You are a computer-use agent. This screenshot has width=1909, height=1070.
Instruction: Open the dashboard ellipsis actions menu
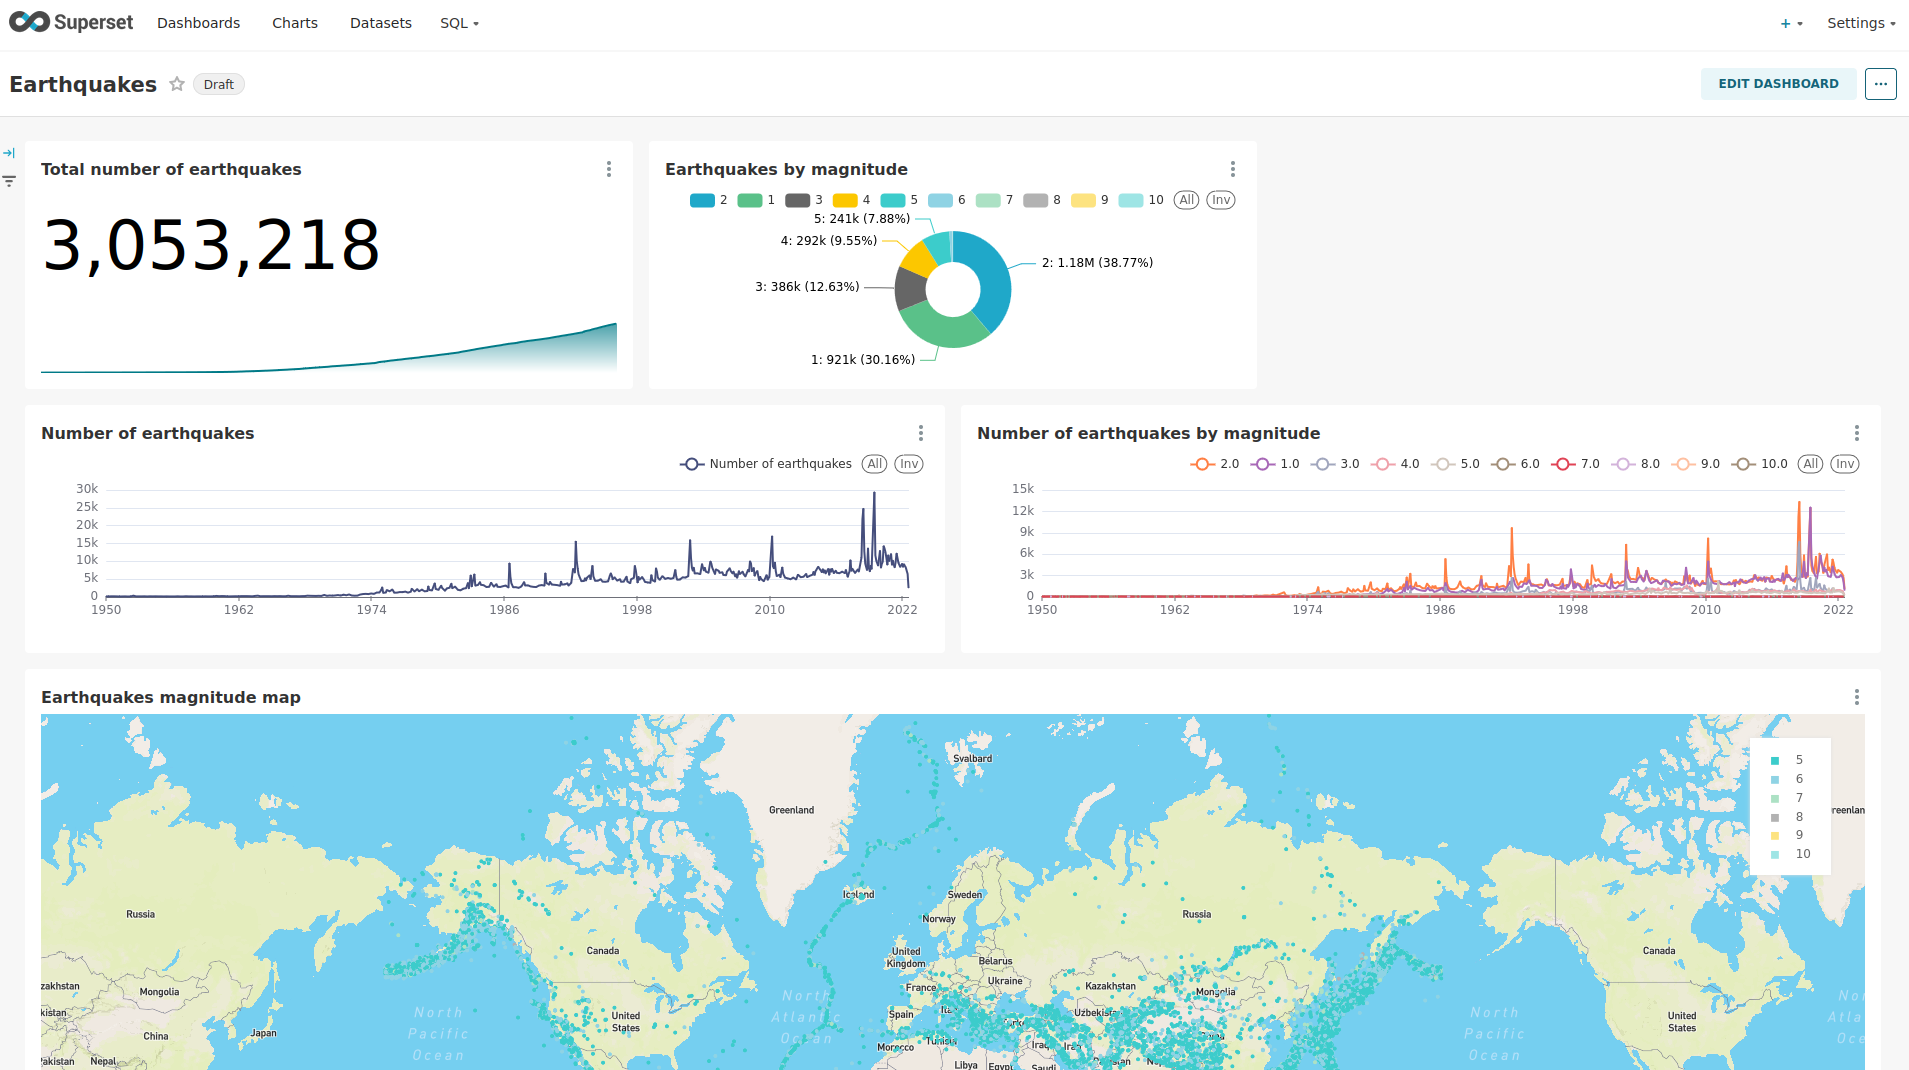(1880, 84)
